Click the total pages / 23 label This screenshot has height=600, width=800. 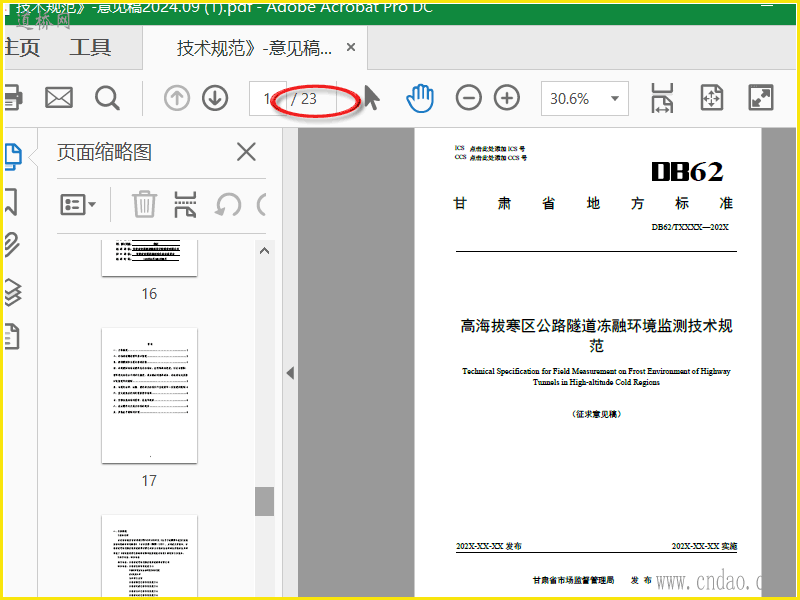pyautogui.click(x=304, y=98)
